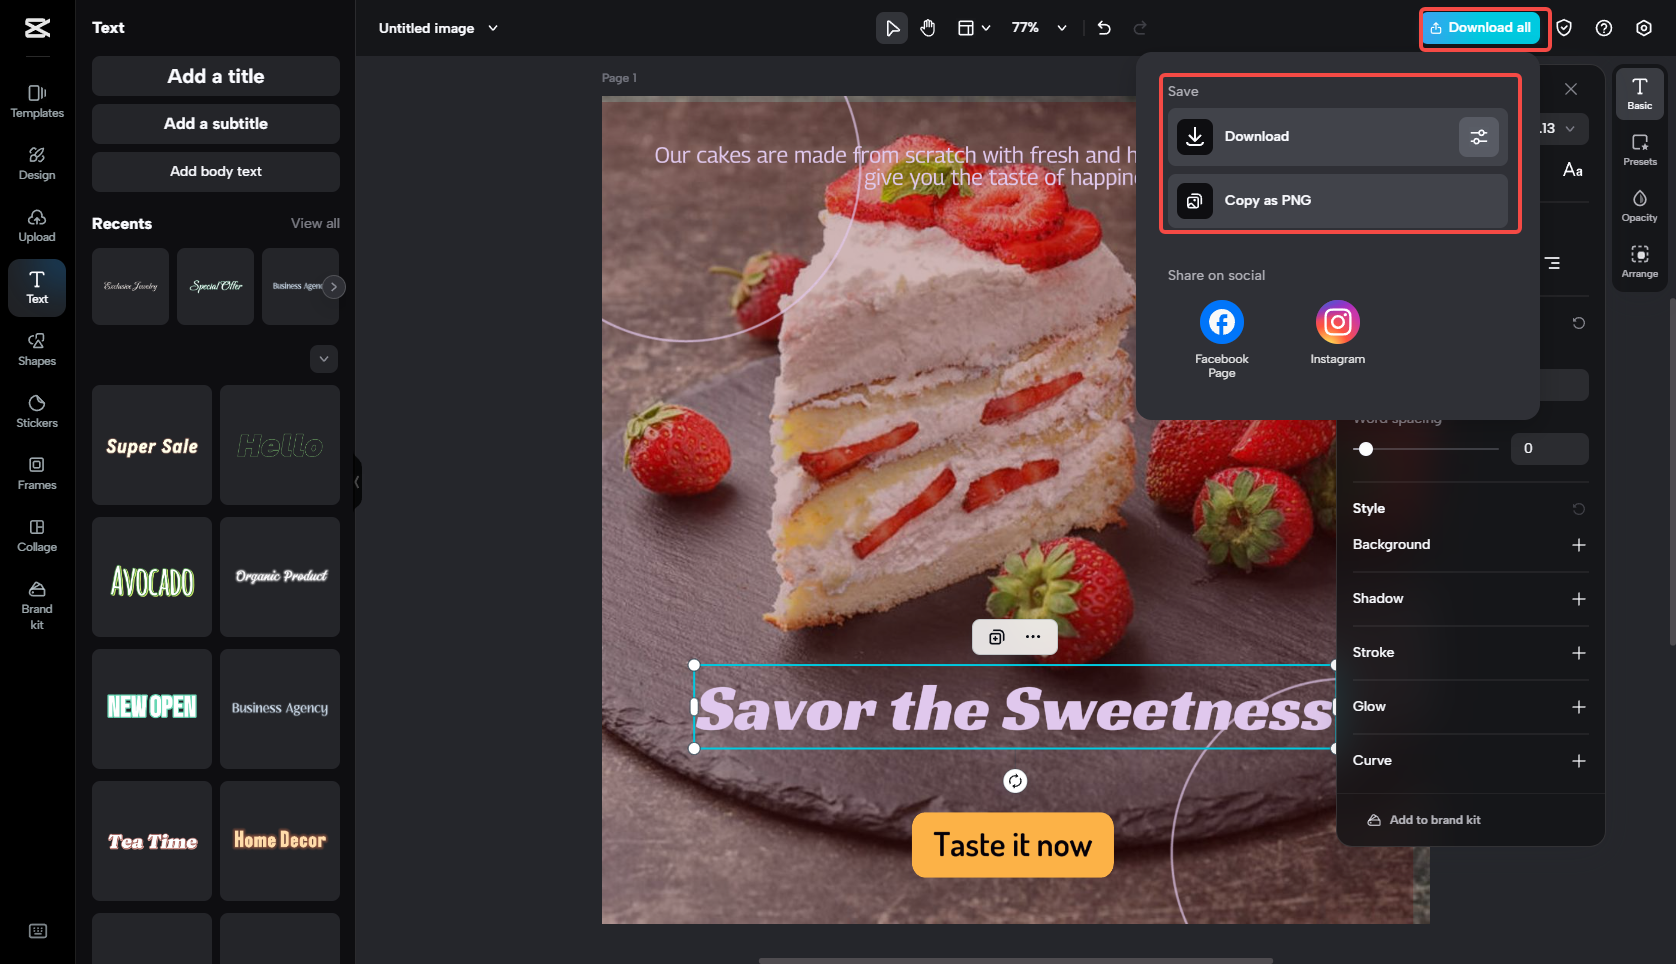Image resolution: width=1676 pixels, height=964 pixels.
Task: Add a Shadow style
Action: click(1579, 599)
